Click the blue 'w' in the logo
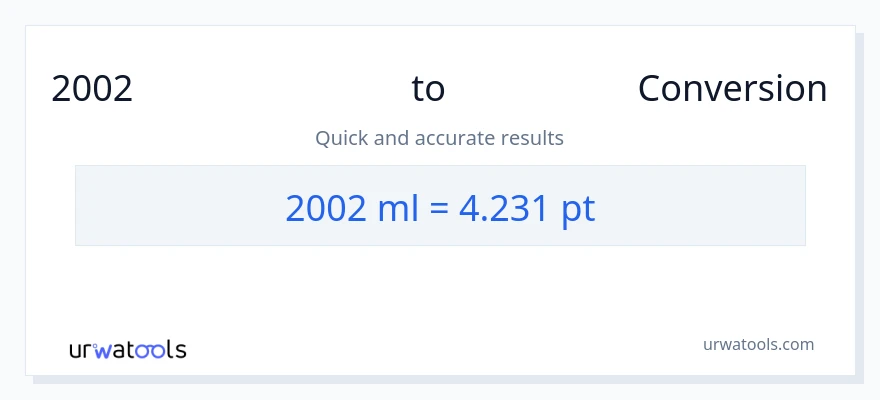Image resolution: width=880 pixels, height=400 pixels. coord(103,351)
